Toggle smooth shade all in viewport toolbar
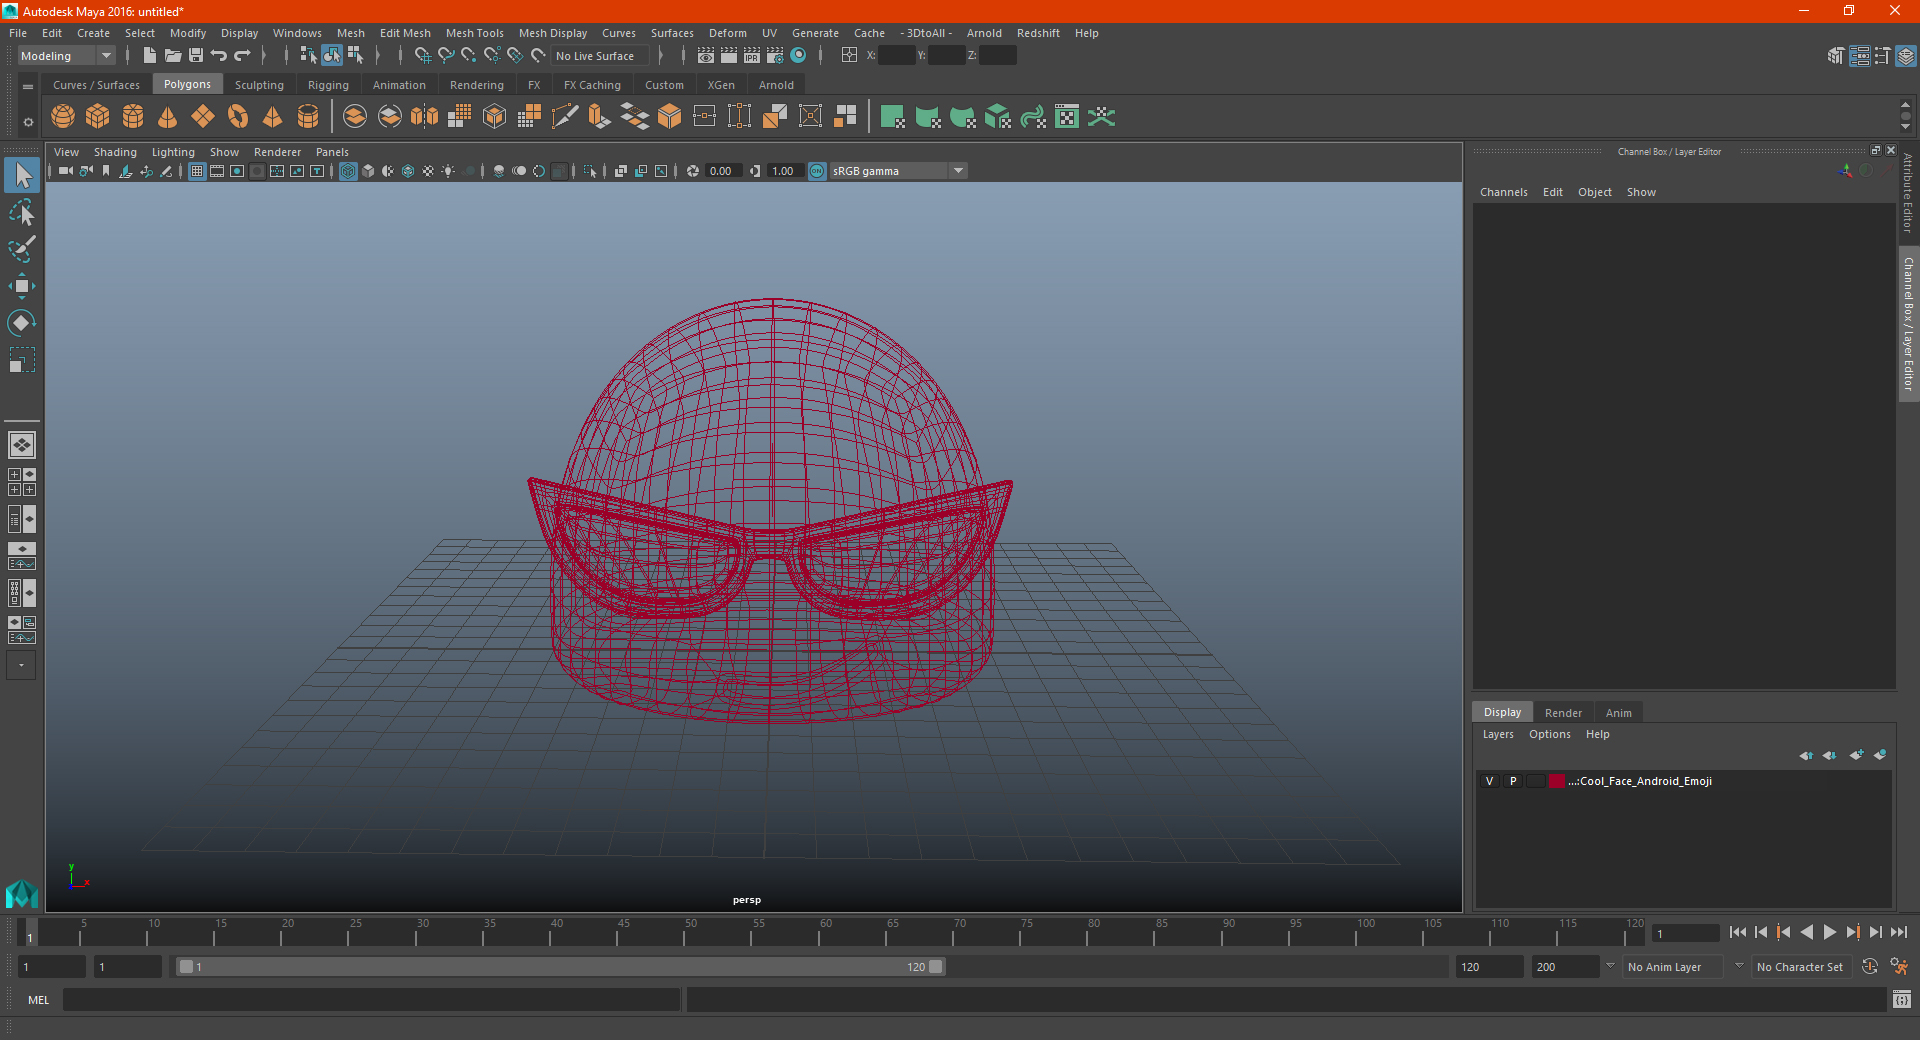 [x=368, y=171]
